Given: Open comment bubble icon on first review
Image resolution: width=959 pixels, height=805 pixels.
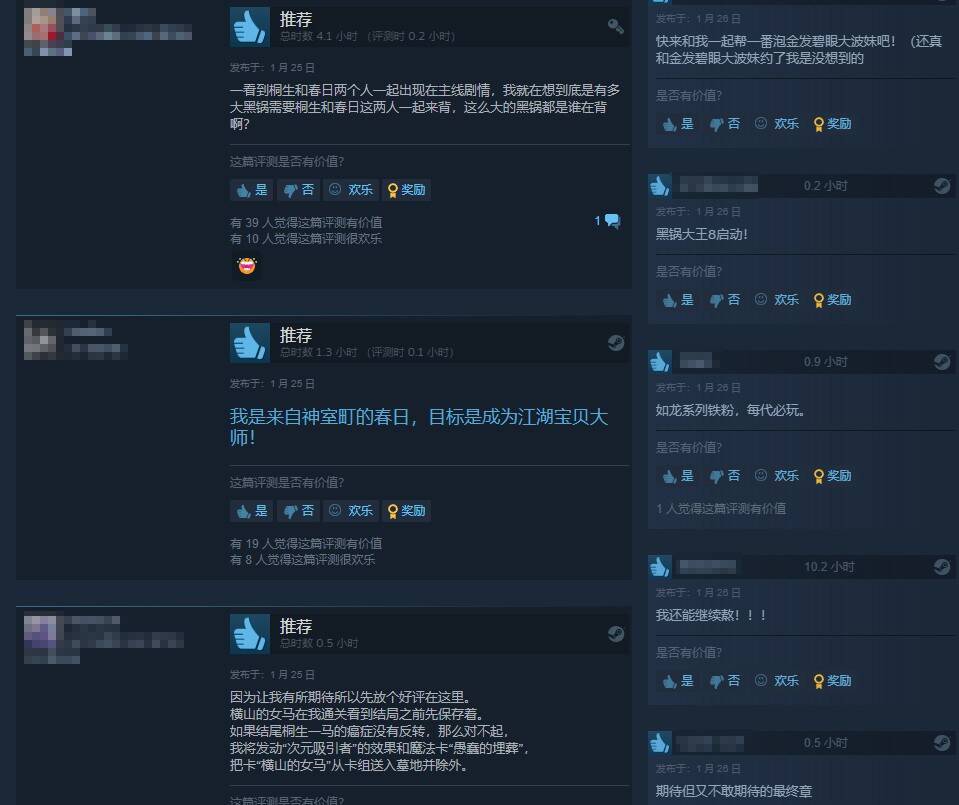Looking at the screenshot, I should (x=612, y=221).
